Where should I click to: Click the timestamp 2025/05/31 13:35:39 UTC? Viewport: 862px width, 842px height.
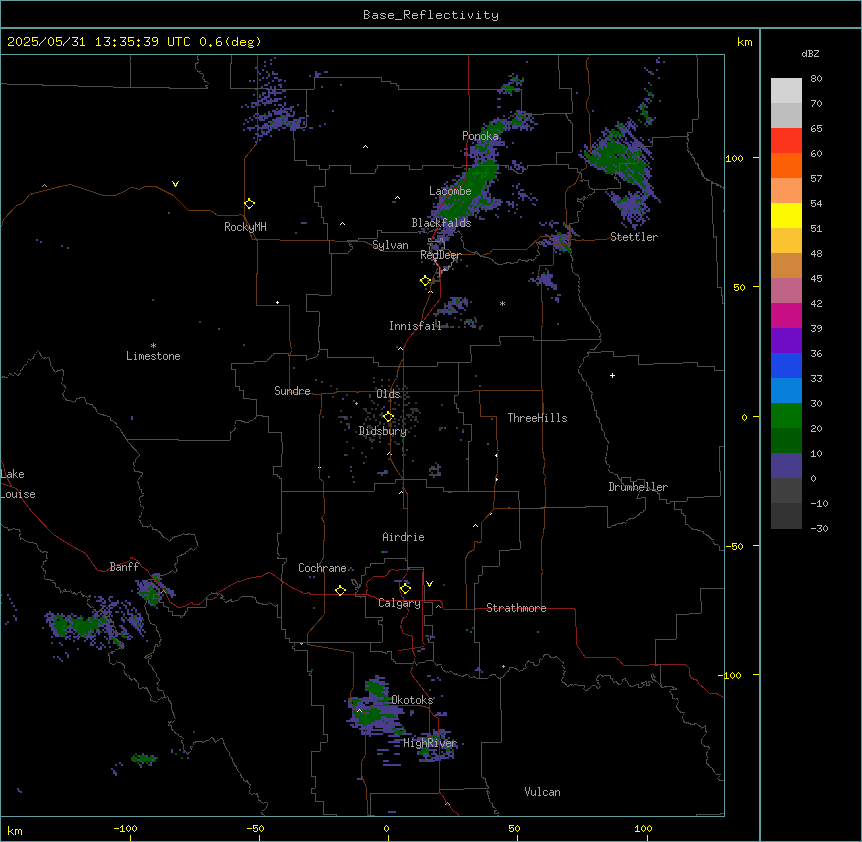pos(98,42)
